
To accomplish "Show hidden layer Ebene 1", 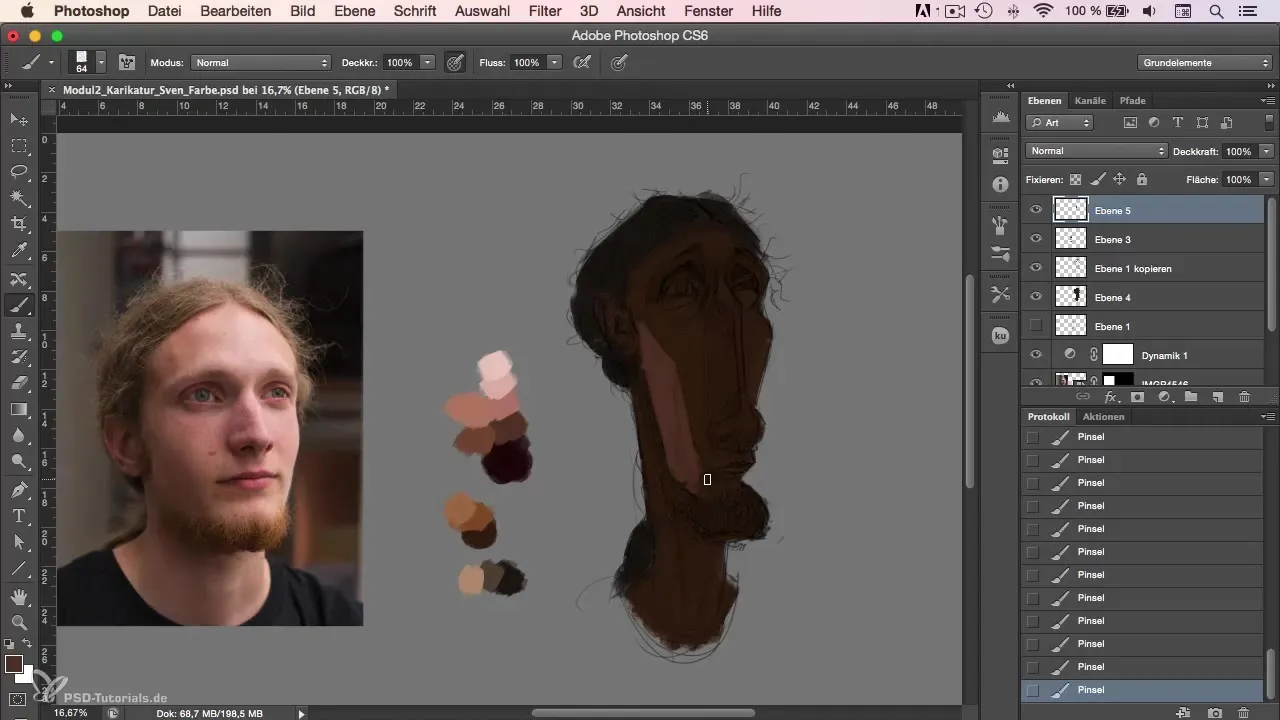I will tap(1036, 326).
